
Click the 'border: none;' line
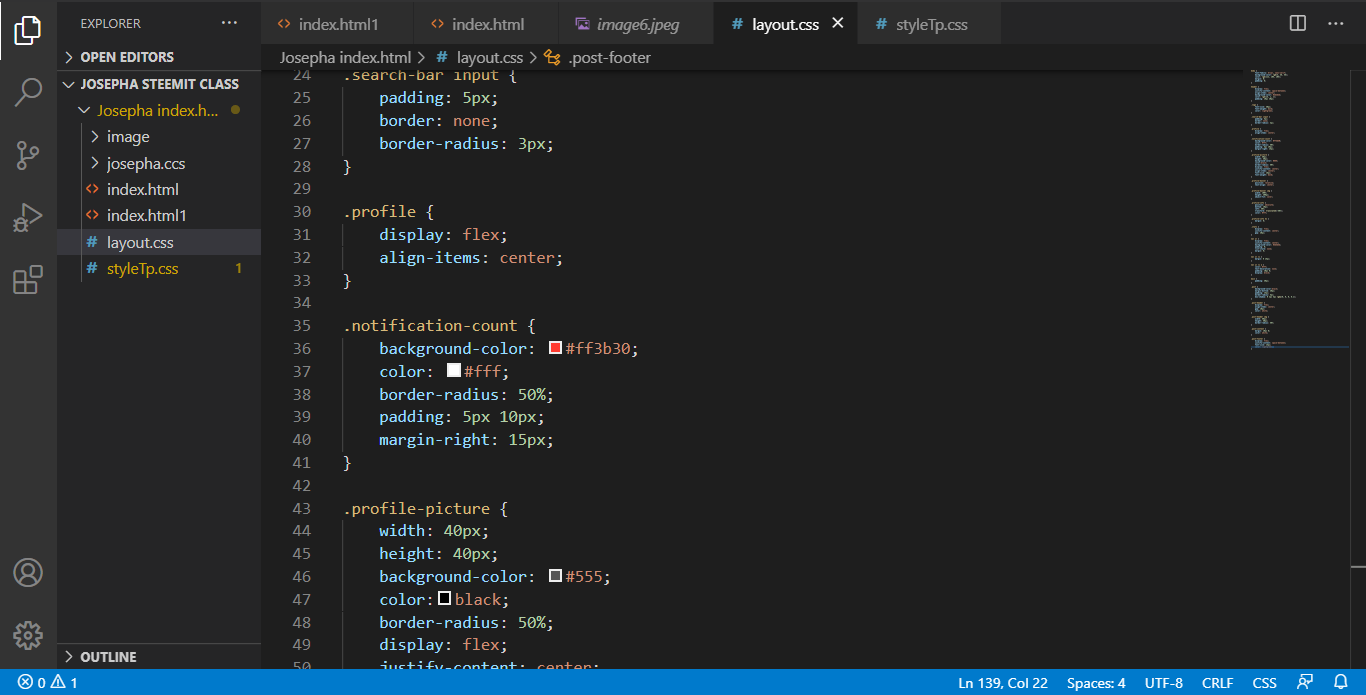pyautogui.click(x=438, y=120)
